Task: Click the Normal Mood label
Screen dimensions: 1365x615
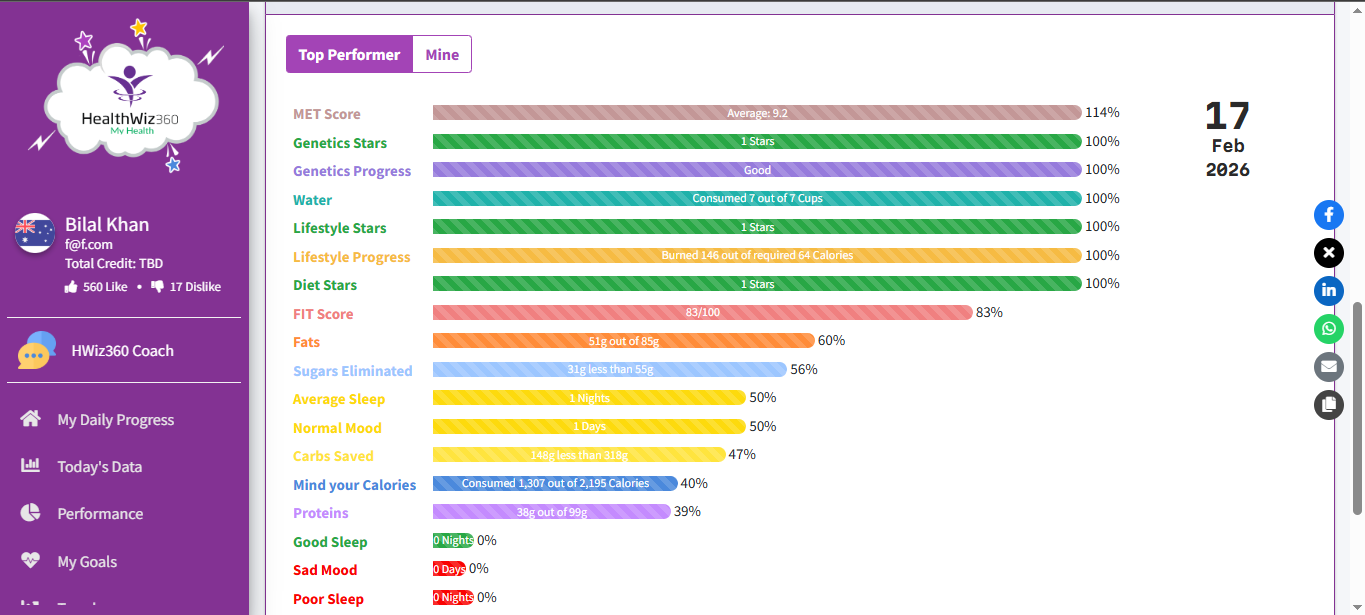Action: 337,428
